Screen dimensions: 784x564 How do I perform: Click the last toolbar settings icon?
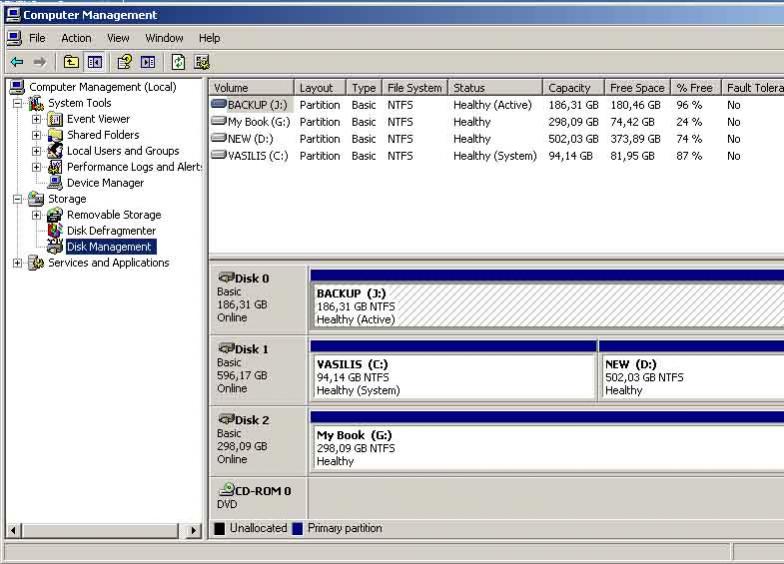(x=202, y=62)
